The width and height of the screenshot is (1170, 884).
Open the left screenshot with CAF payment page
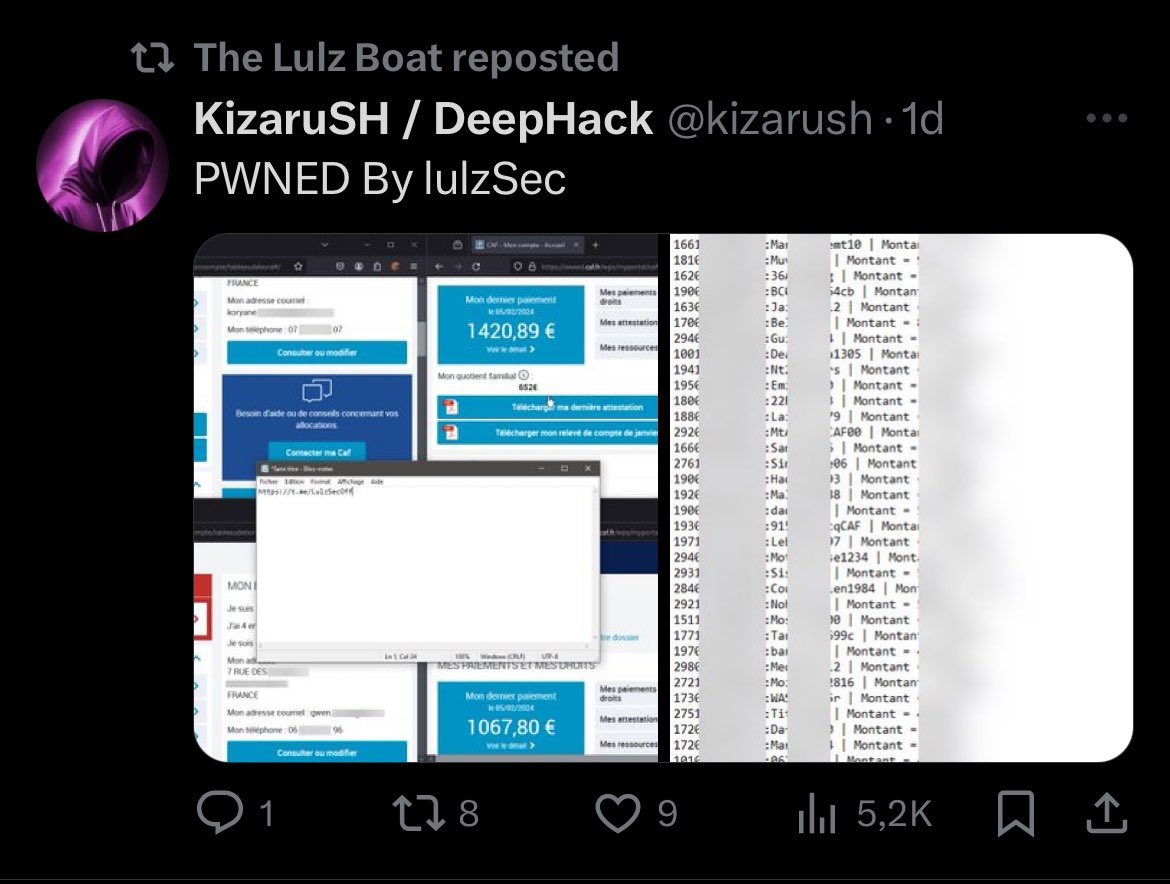click(426, 498)
